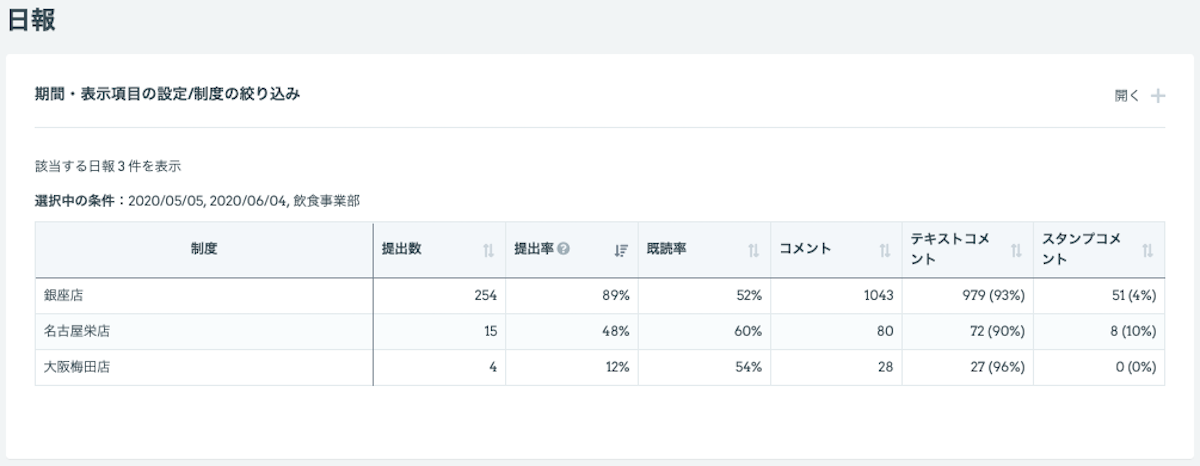Open the 銀座店 row

62,296
